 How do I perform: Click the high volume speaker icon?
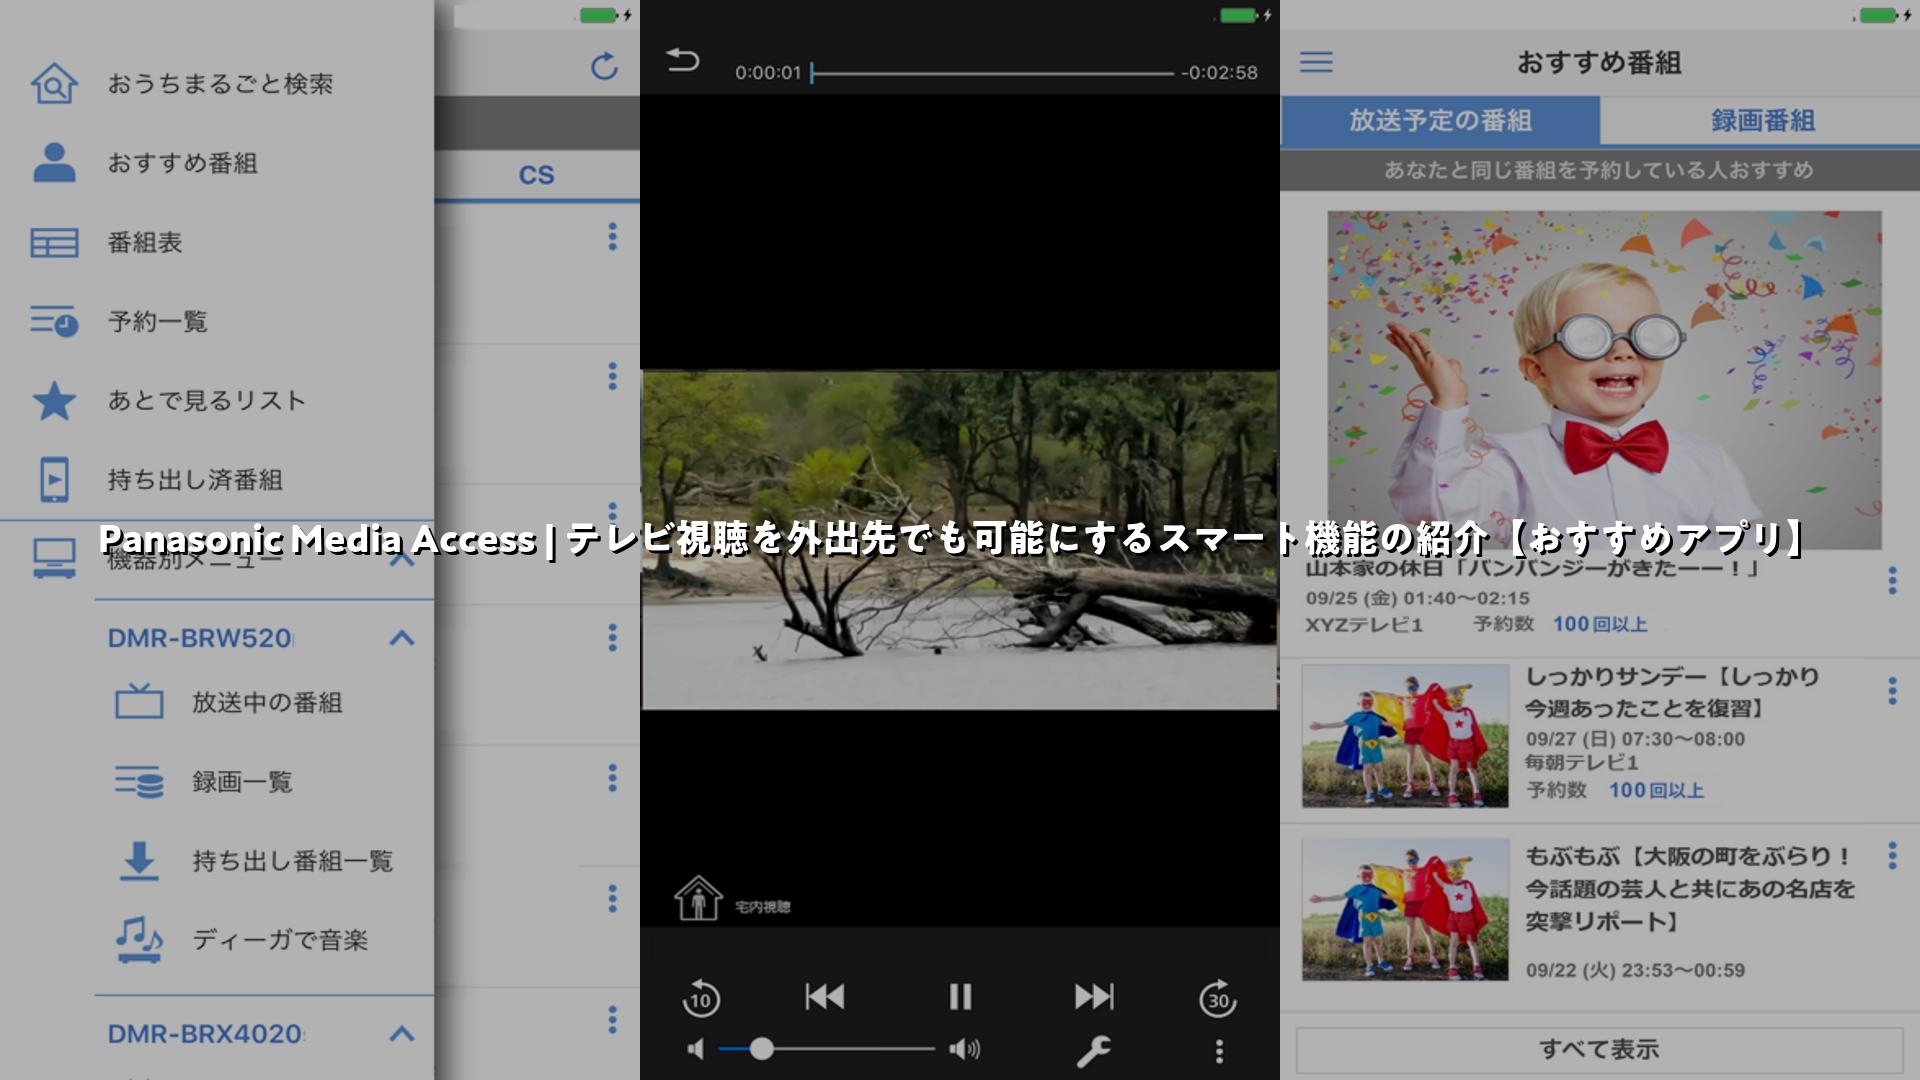click(965, 1049)
